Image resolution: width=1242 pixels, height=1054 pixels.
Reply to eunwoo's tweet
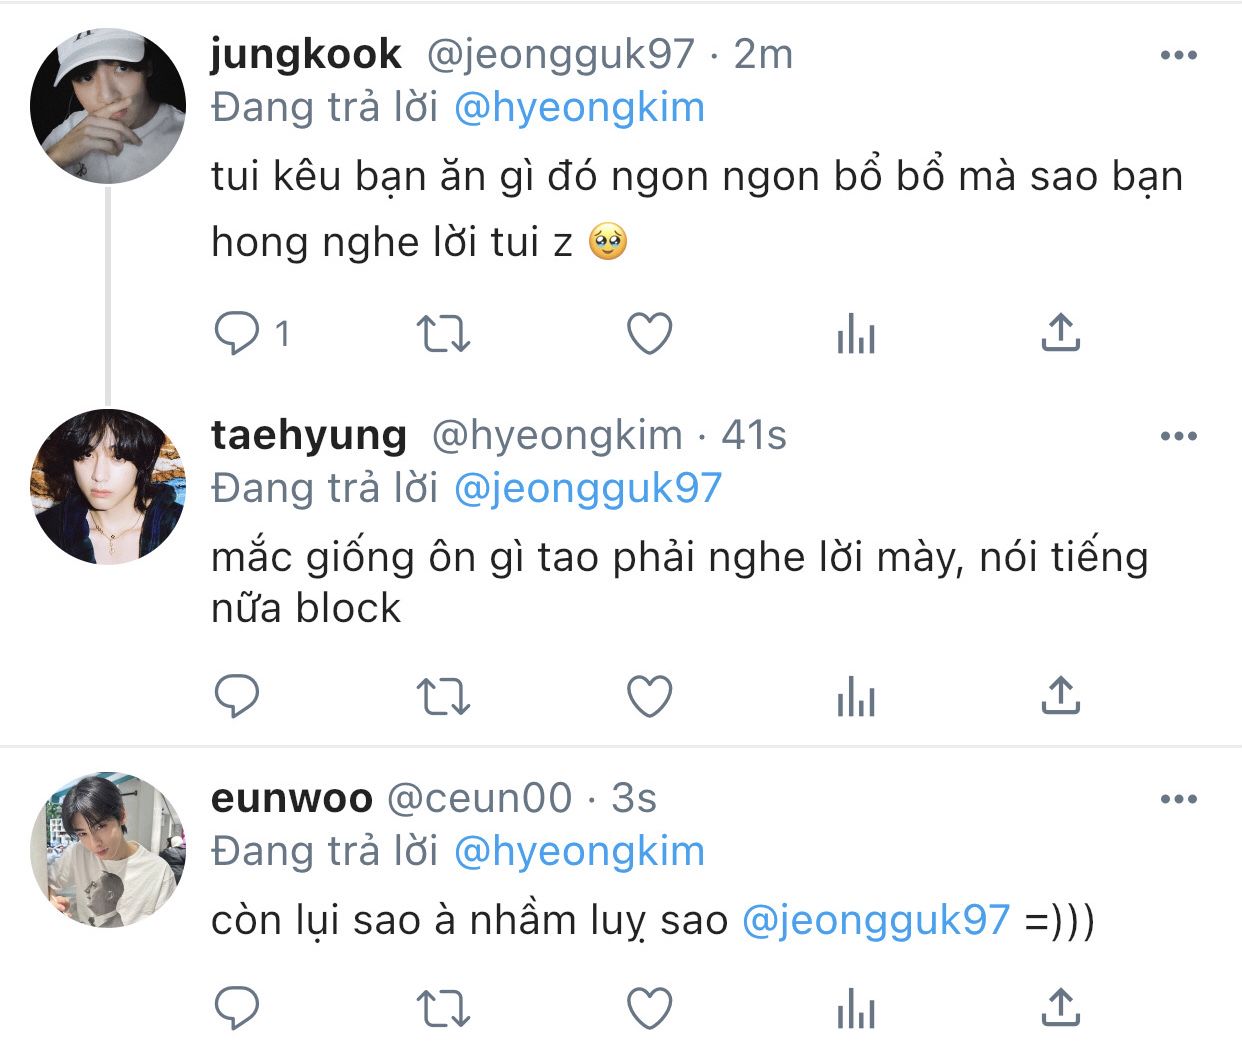[237, 1008]
